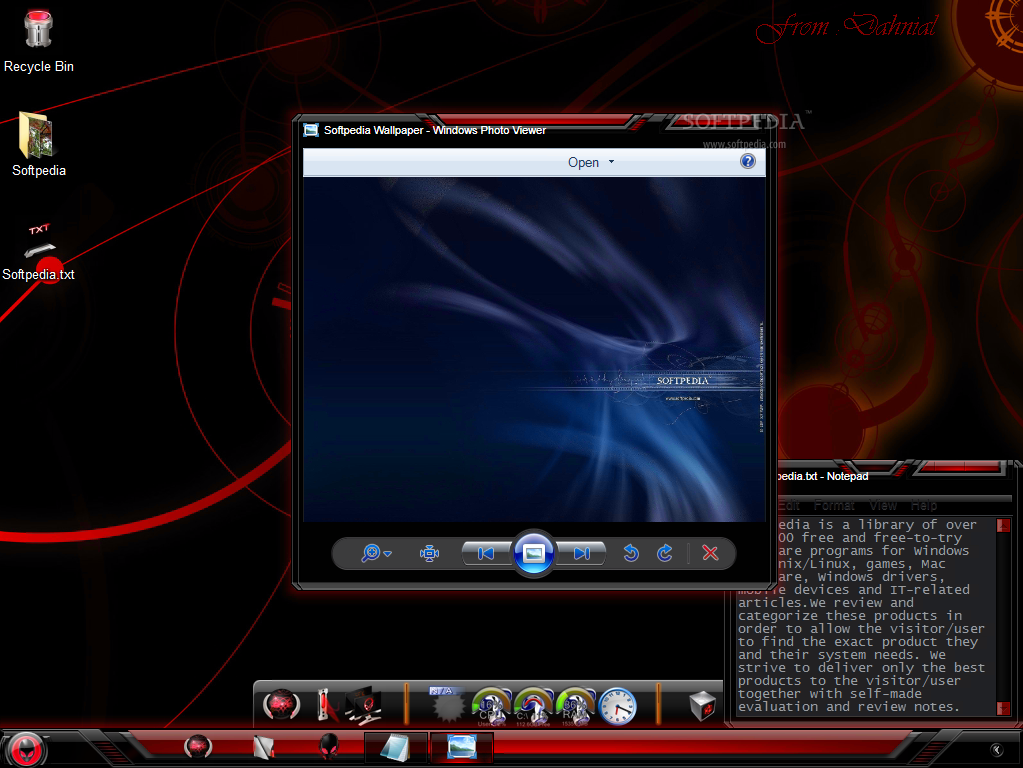
Task: Go to the previous photo
Action: click(x=486, y=553)
